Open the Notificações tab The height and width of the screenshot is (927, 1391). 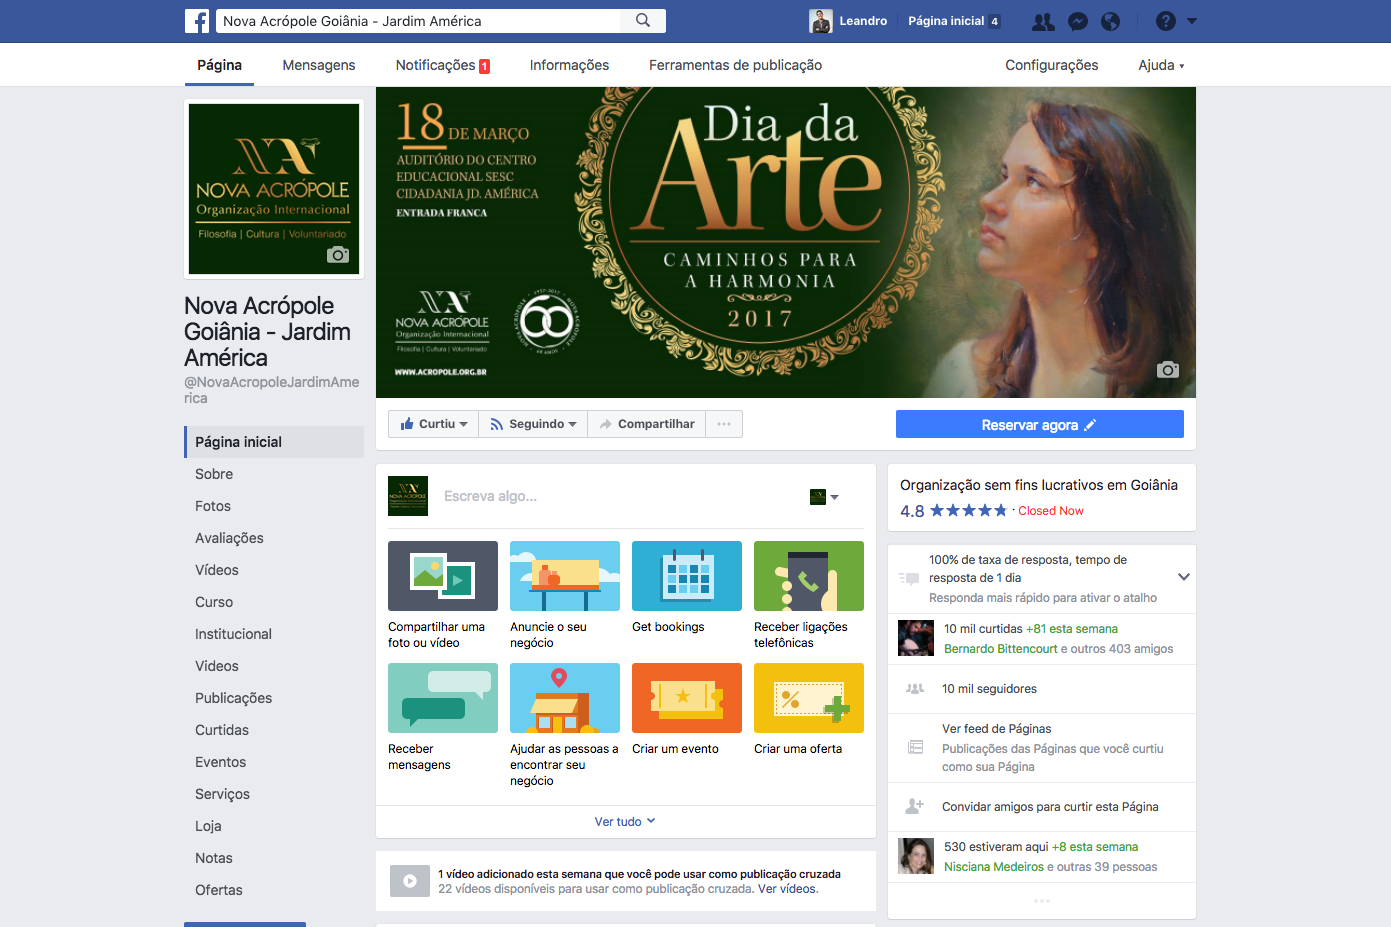tap(442, 65)
